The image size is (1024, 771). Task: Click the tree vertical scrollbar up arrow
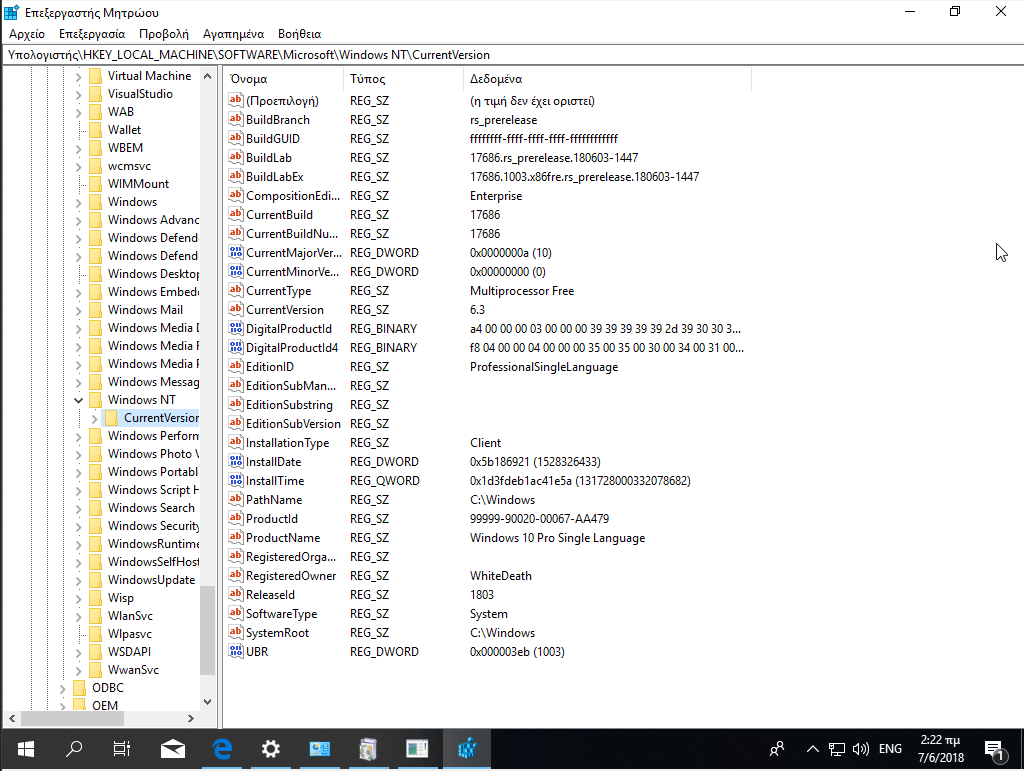click(x=207, y=76)
